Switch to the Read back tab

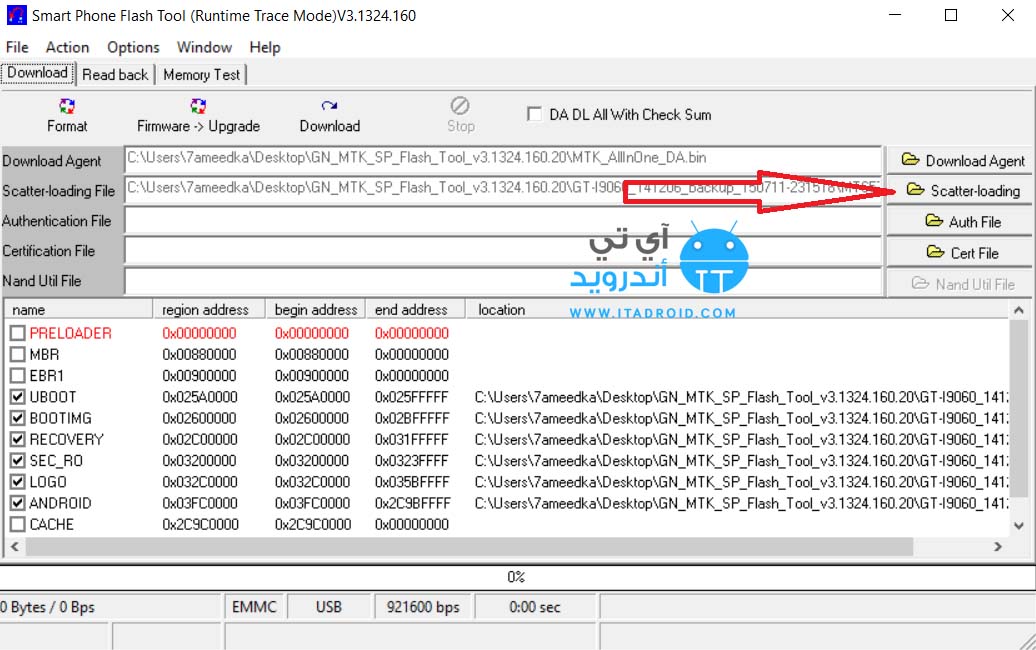[115, 75]
